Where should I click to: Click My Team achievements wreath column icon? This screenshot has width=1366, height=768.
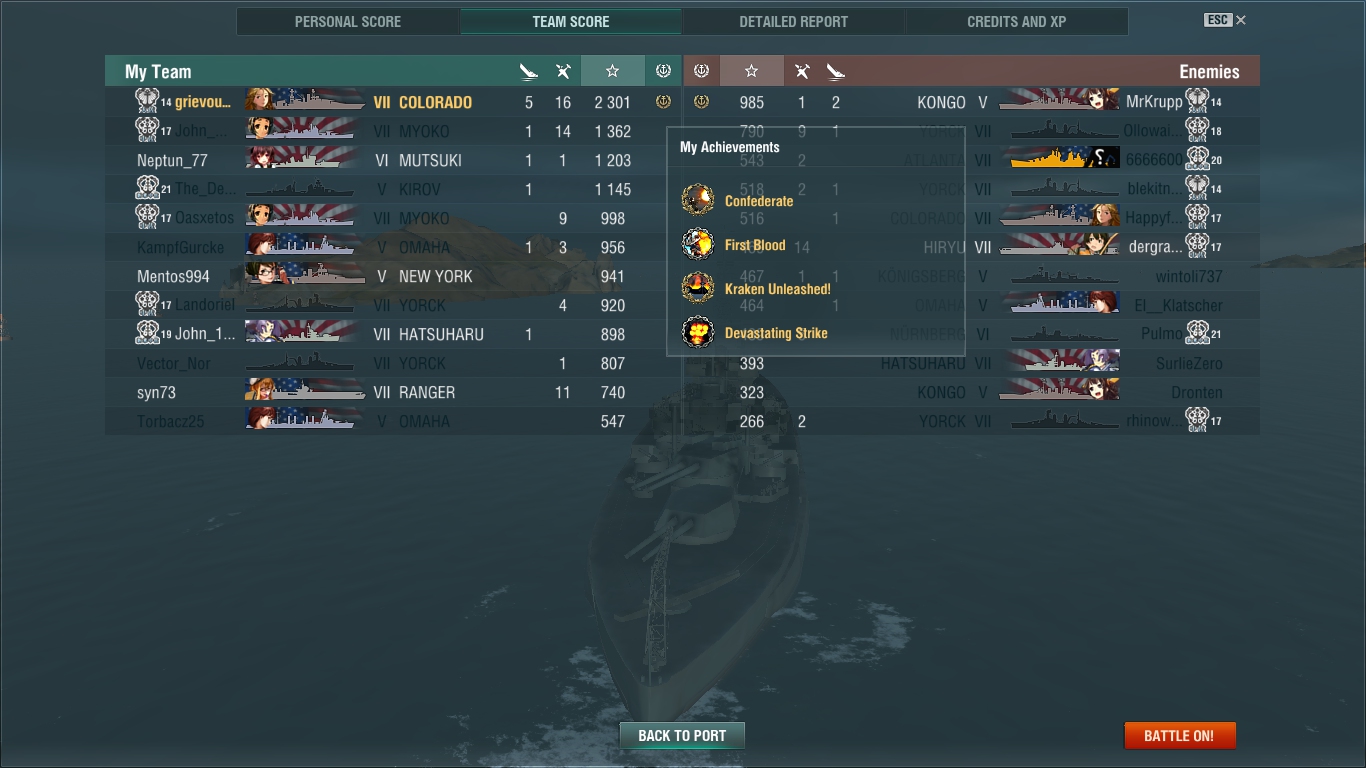pyautogui.click(x=663, y=71)
